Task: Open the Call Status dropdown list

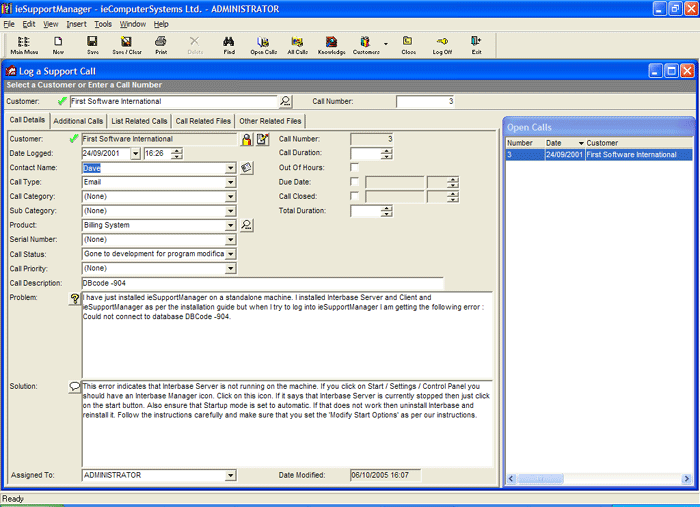Action: click(x=231, y=255)
